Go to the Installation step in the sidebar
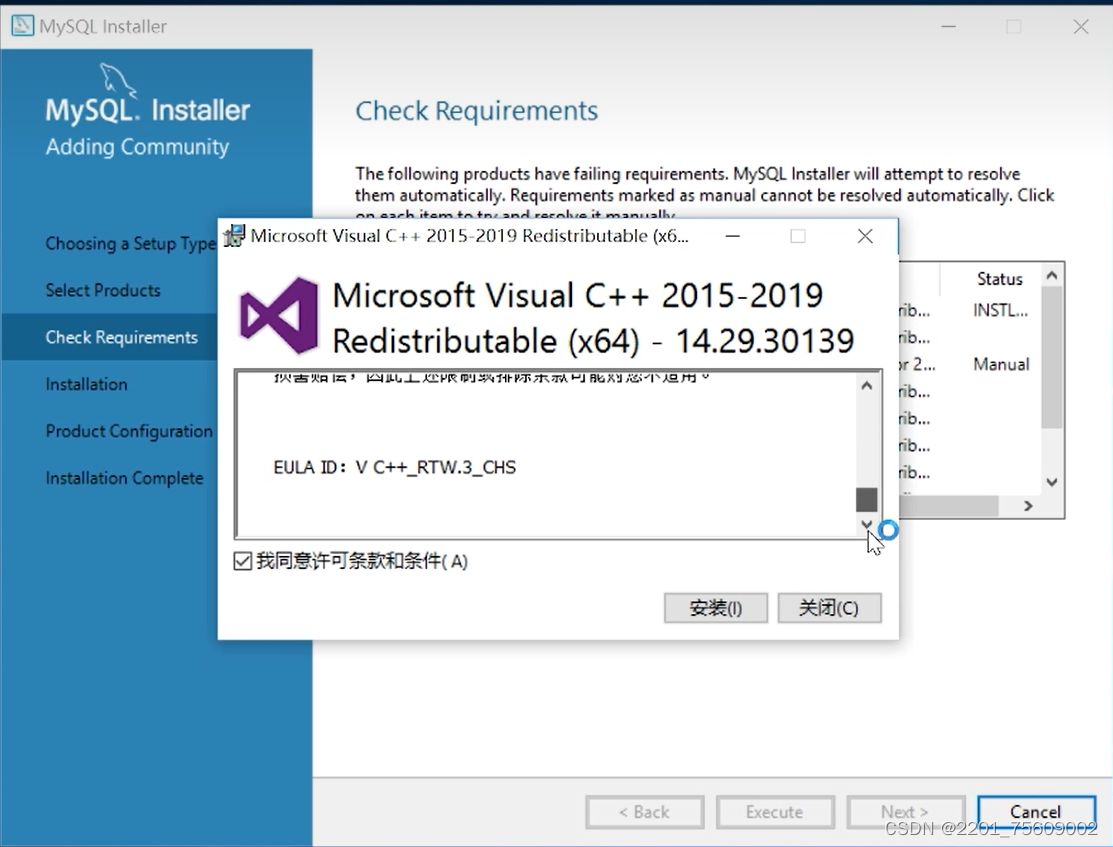This screenshot has height=847, width=1113. click(87, 384)
